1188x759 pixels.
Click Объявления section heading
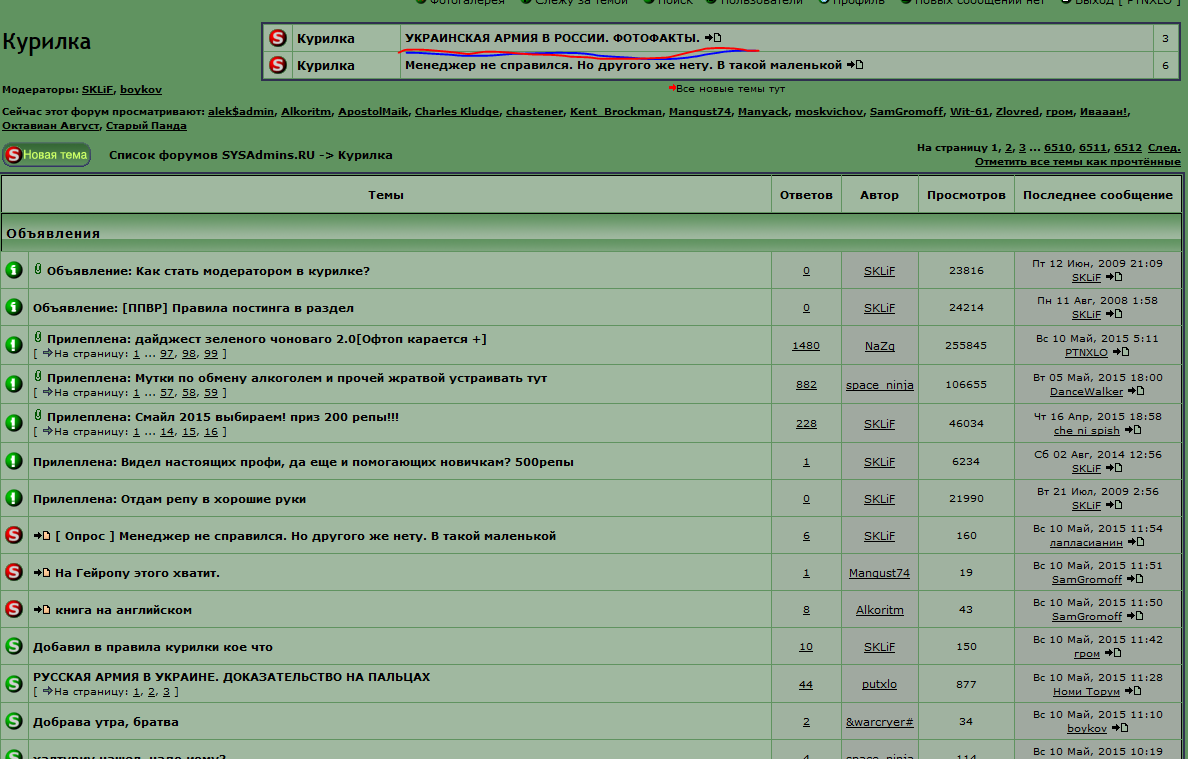tap(53, 233)
